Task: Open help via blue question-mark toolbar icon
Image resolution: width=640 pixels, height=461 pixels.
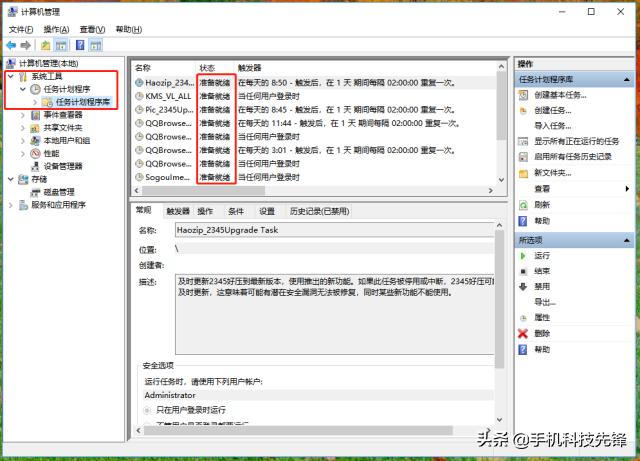Action: coord(80,45)
